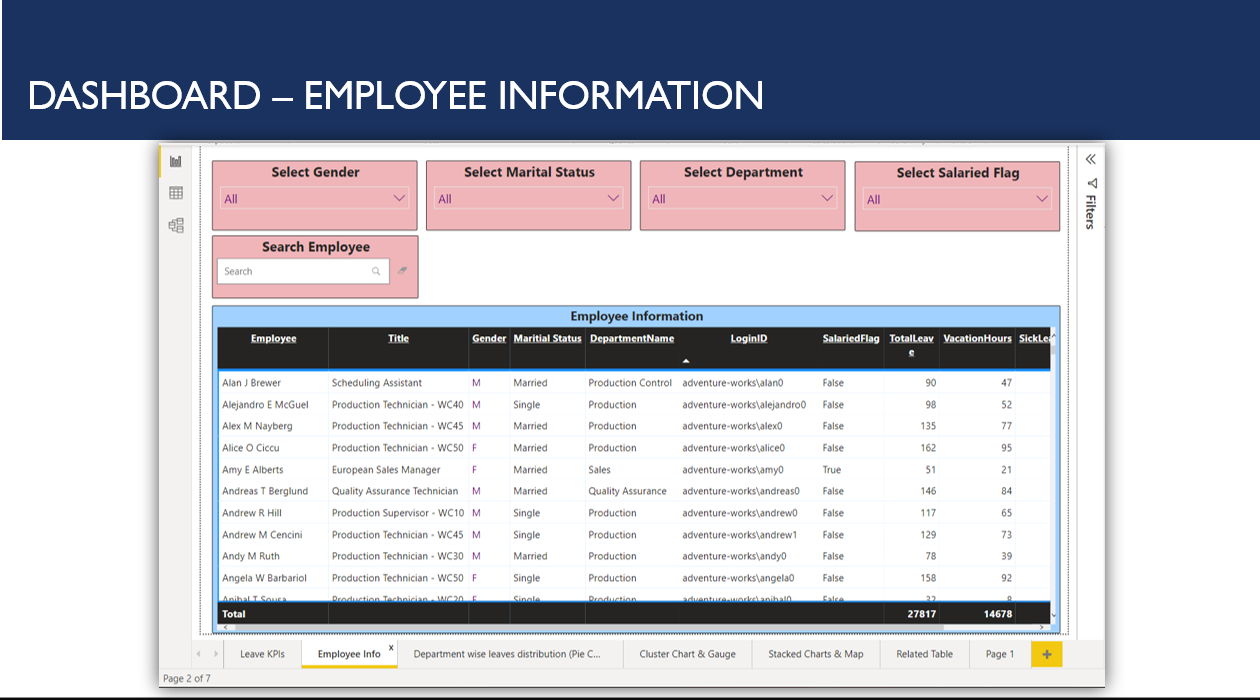The width and height of the screenshot is (1260, 700).
Task: Sort by the Gender column header
Action: pyautogui.click(x=489, y=339)
